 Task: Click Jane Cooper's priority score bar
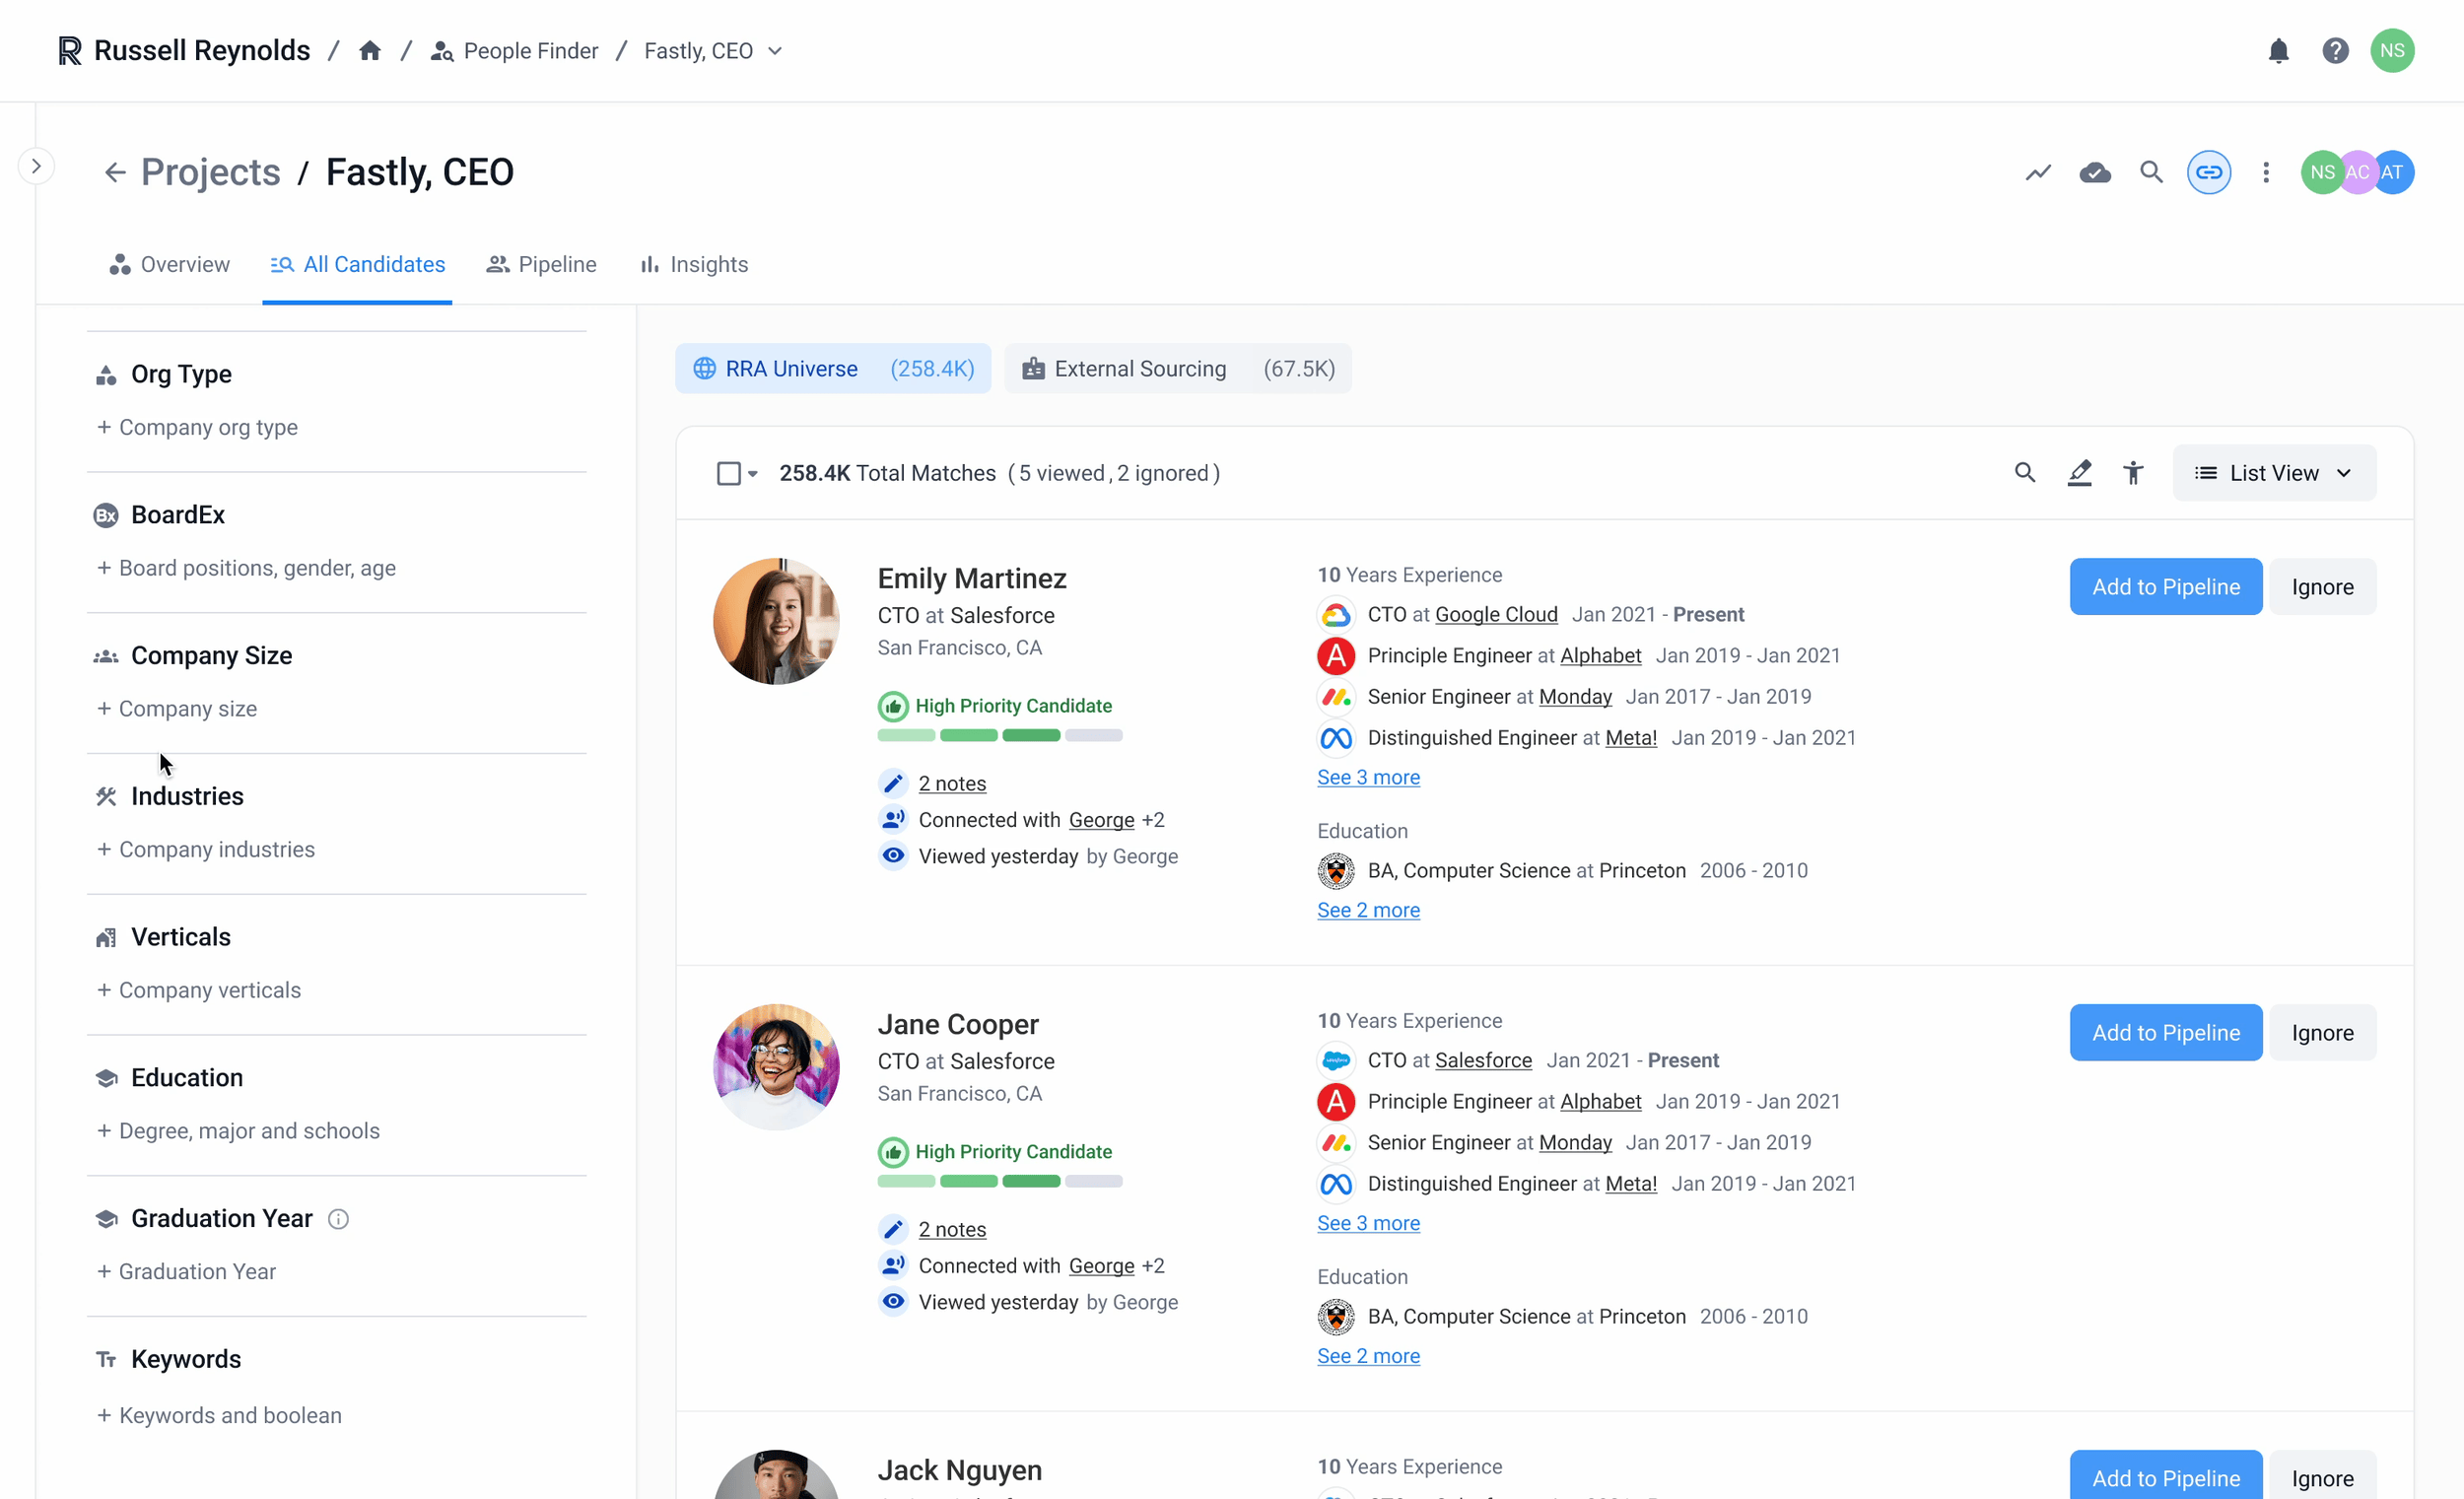tap(1000, 1181)
